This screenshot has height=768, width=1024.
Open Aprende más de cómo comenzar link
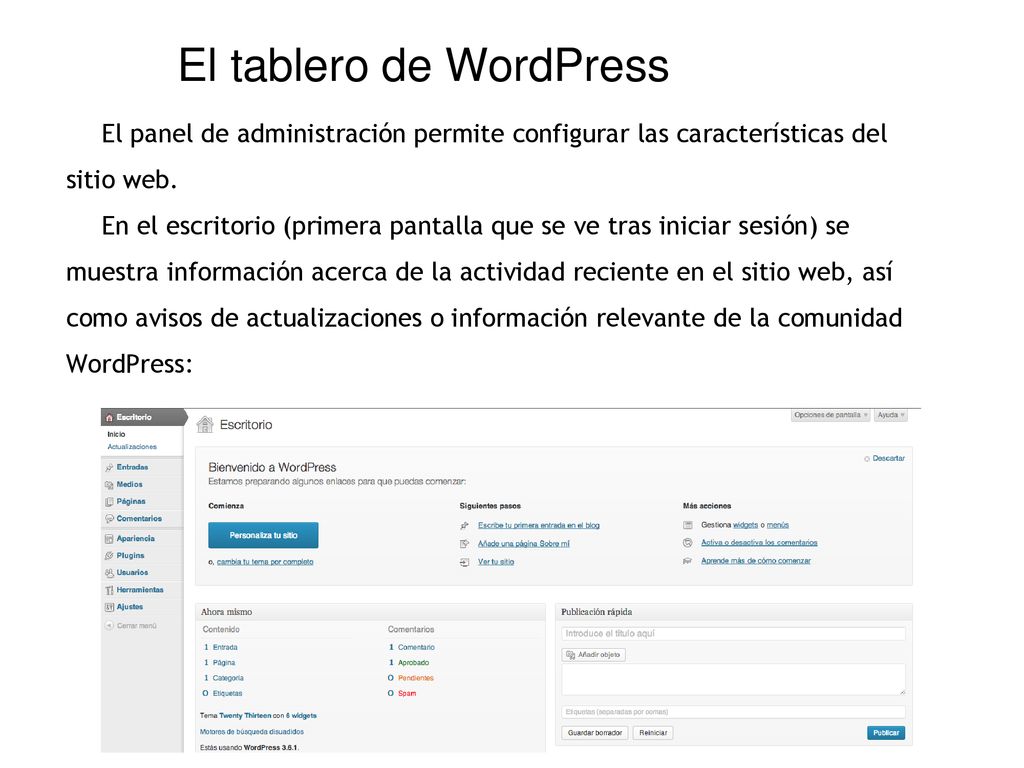tap(756, 561)
